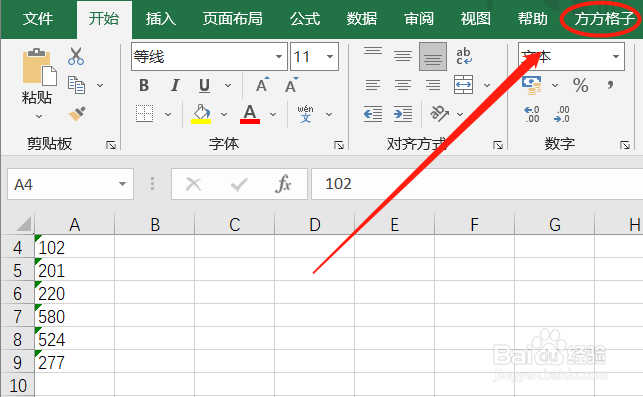Screen dimensions: 643x397
Task: Apply red font color A
Action: pyautogui.click(x=250, y=114)
